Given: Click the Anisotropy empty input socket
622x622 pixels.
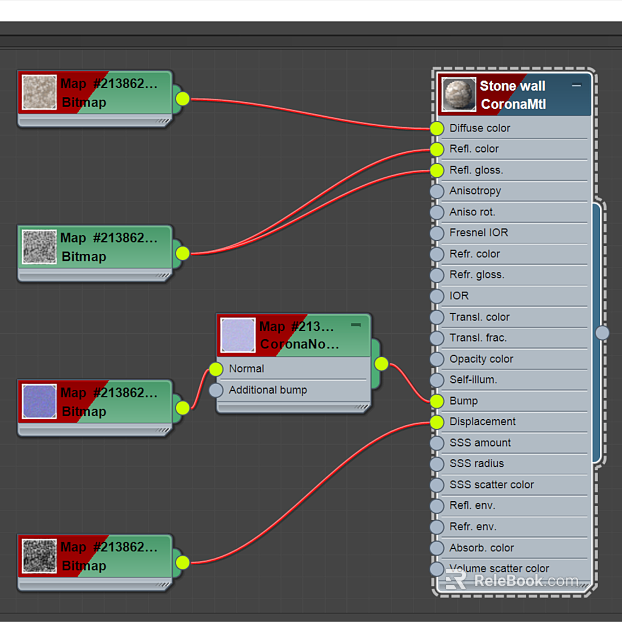Looking at the screenshot, I should click(437, 191).
